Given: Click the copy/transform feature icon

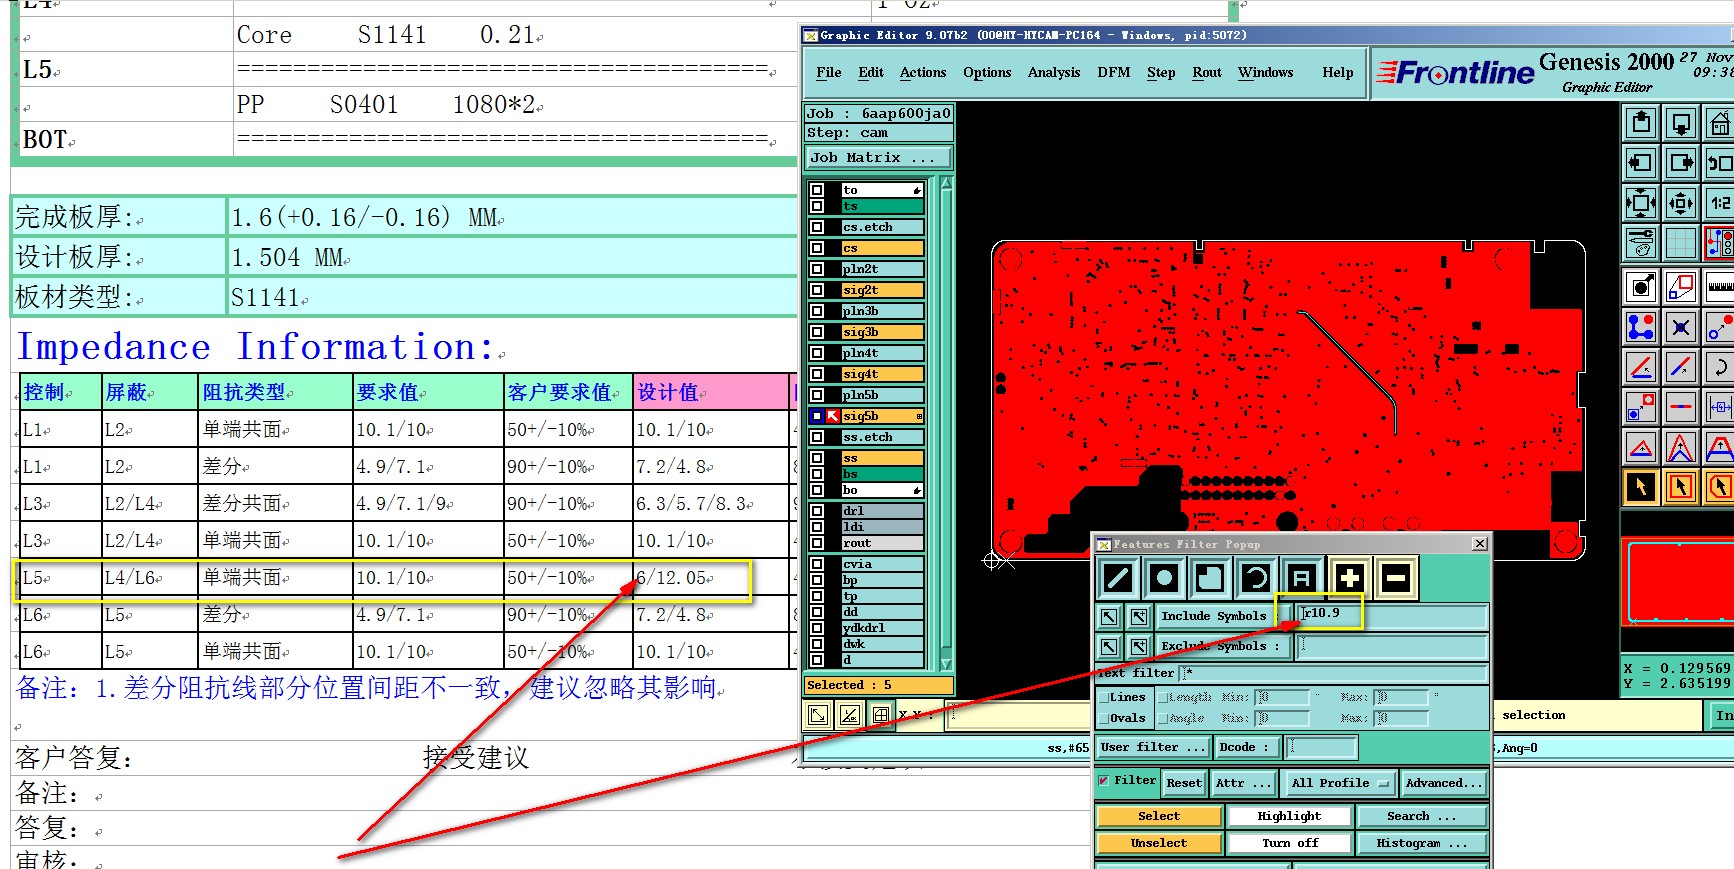Looking at the screenshot, I should [1681, 287].
